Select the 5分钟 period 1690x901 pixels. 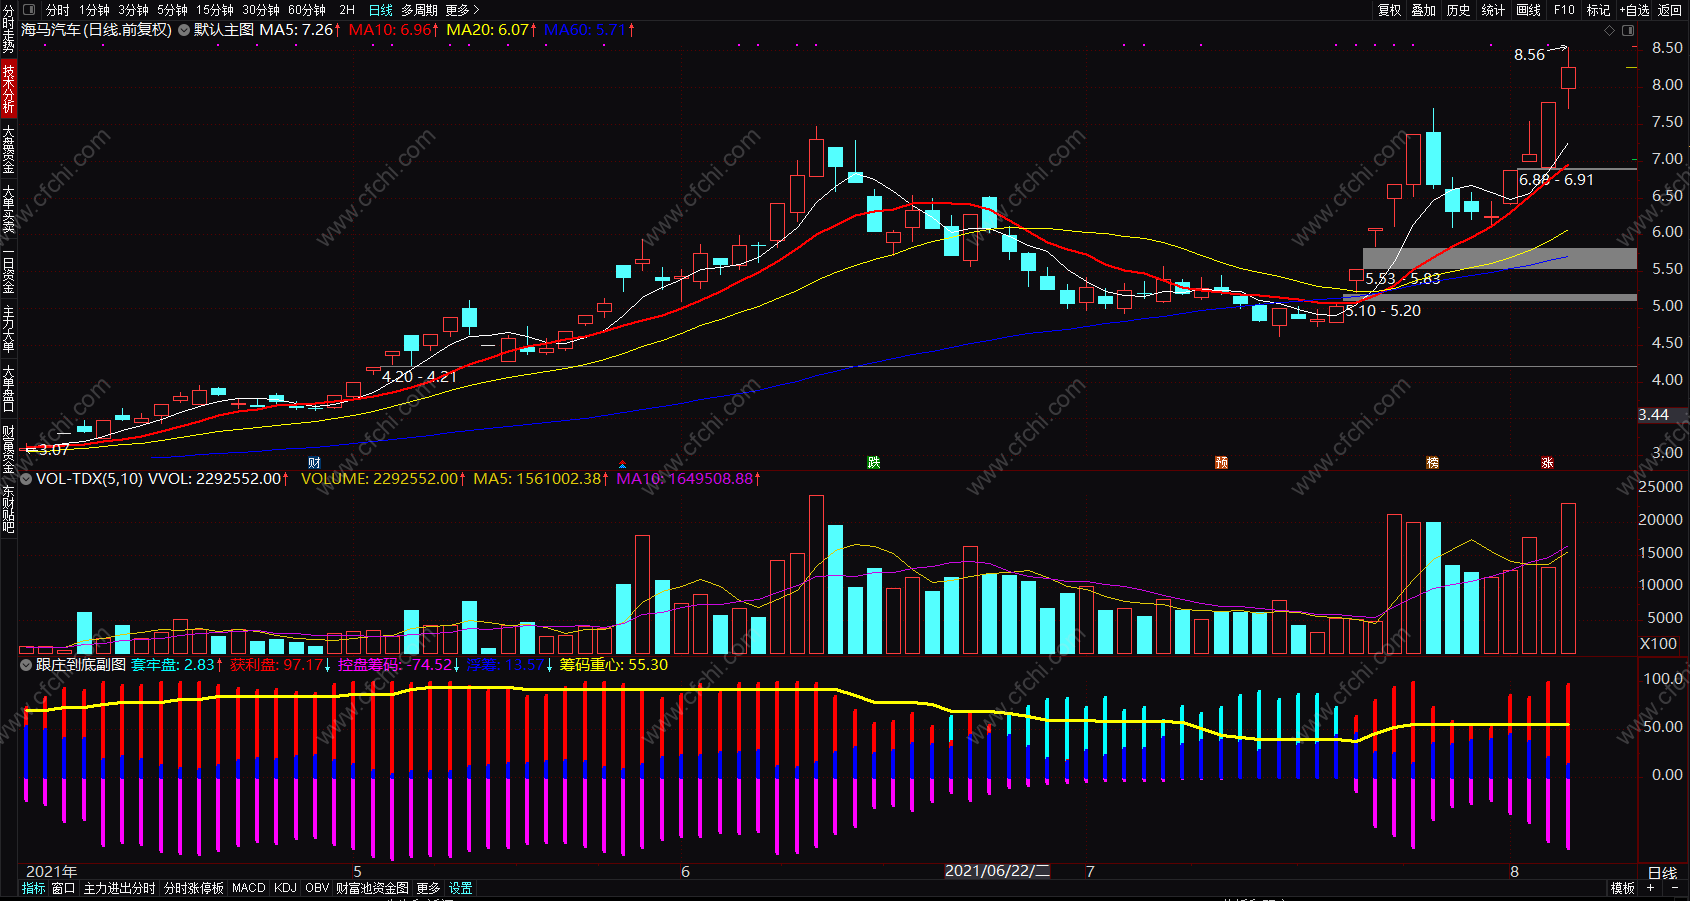click(172, 10)
